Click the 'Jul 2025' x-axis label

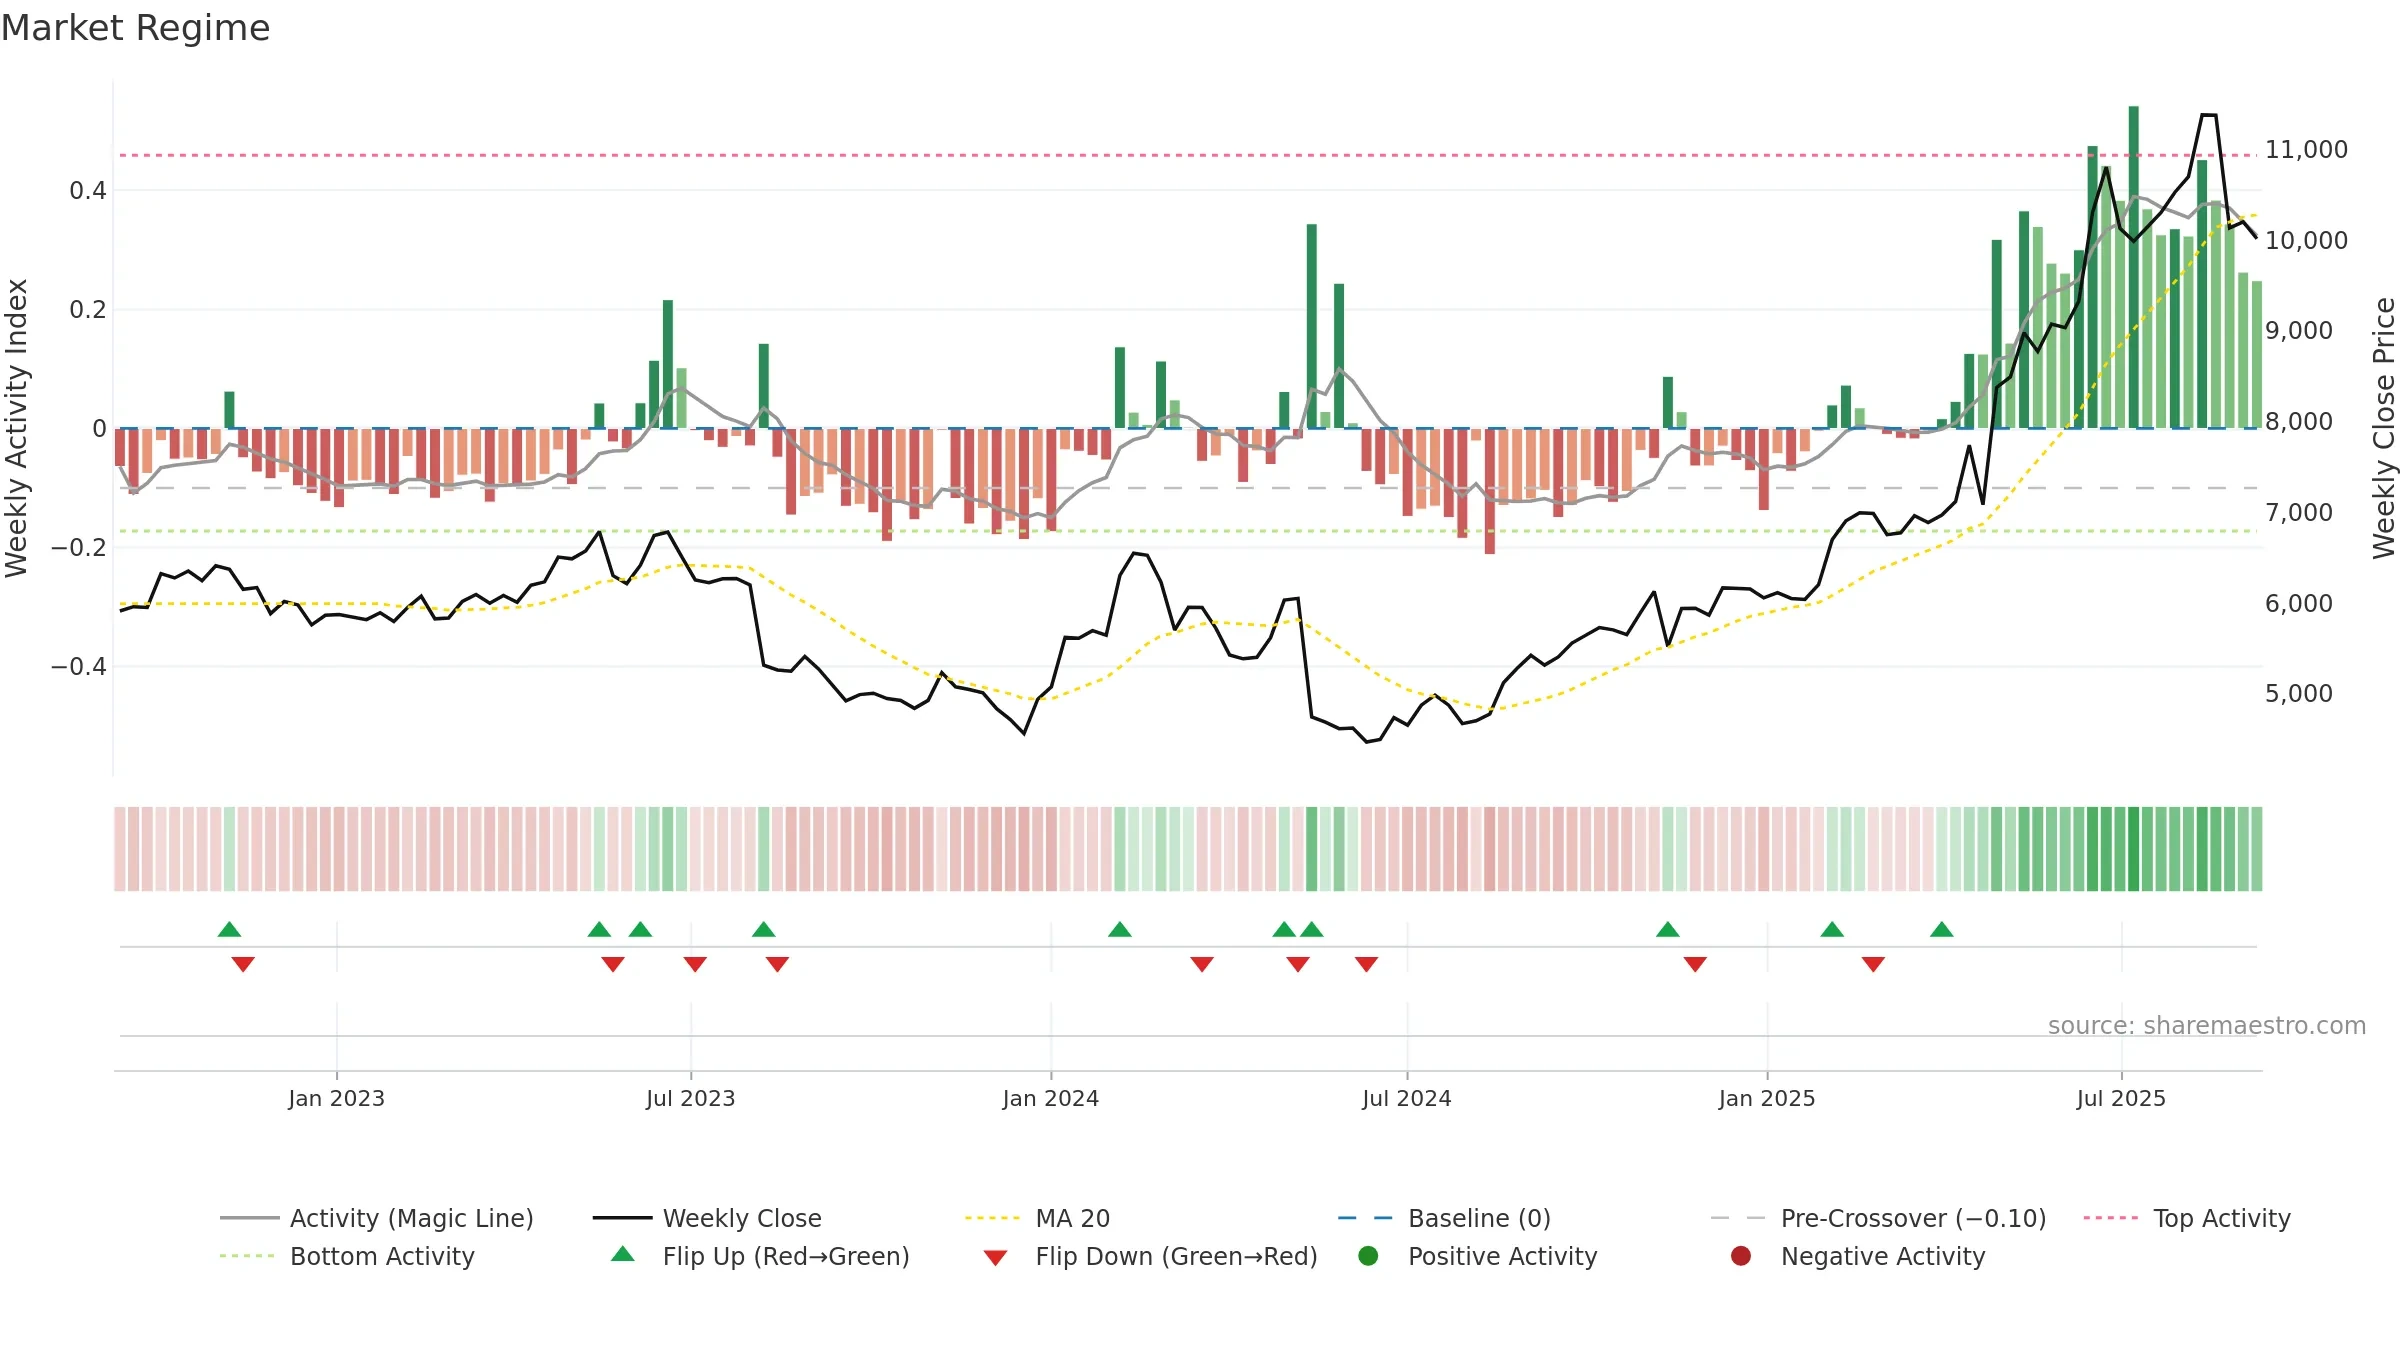click(2120, 1098)
